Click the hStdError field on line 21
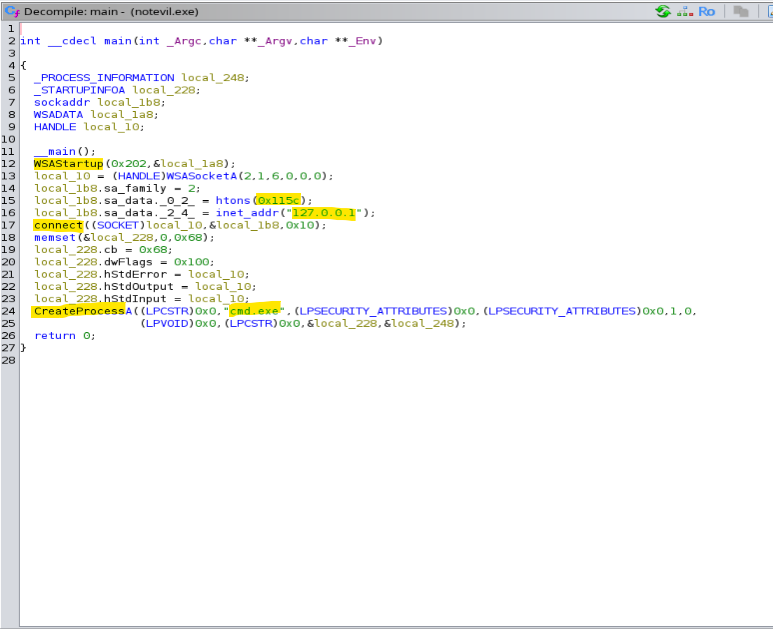Screen dimensions: 773x629 [135, 275]
